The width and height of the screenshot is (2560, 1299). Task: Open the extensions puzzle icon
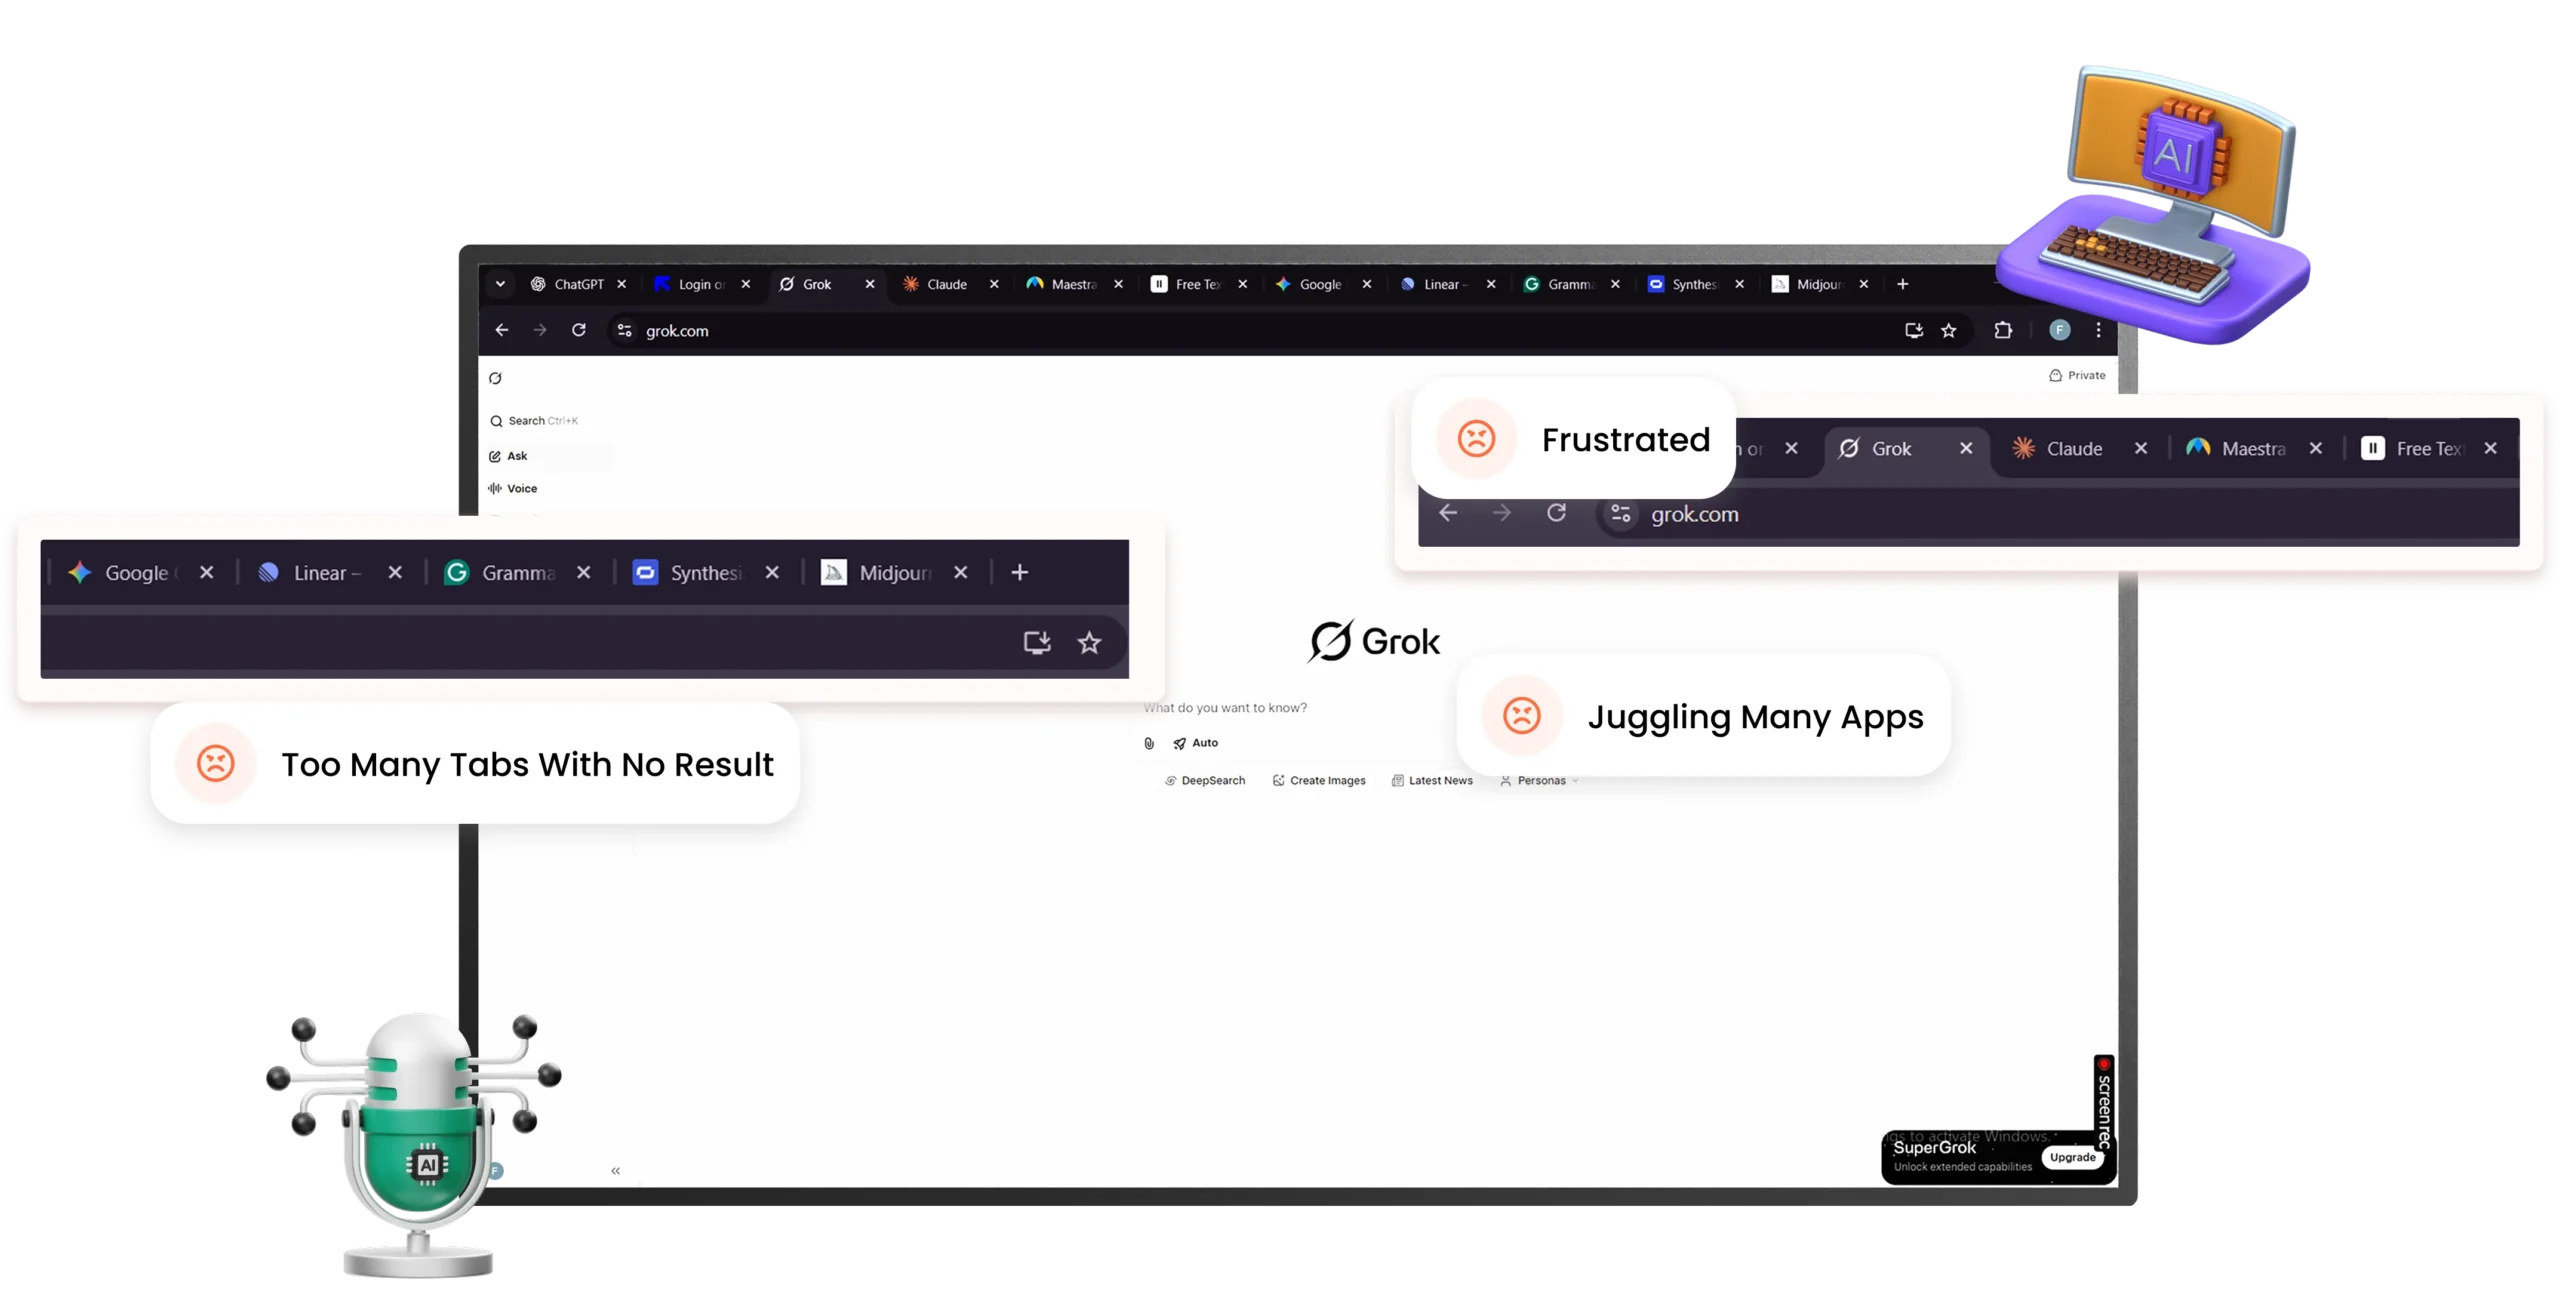[x=2002, y=330]
